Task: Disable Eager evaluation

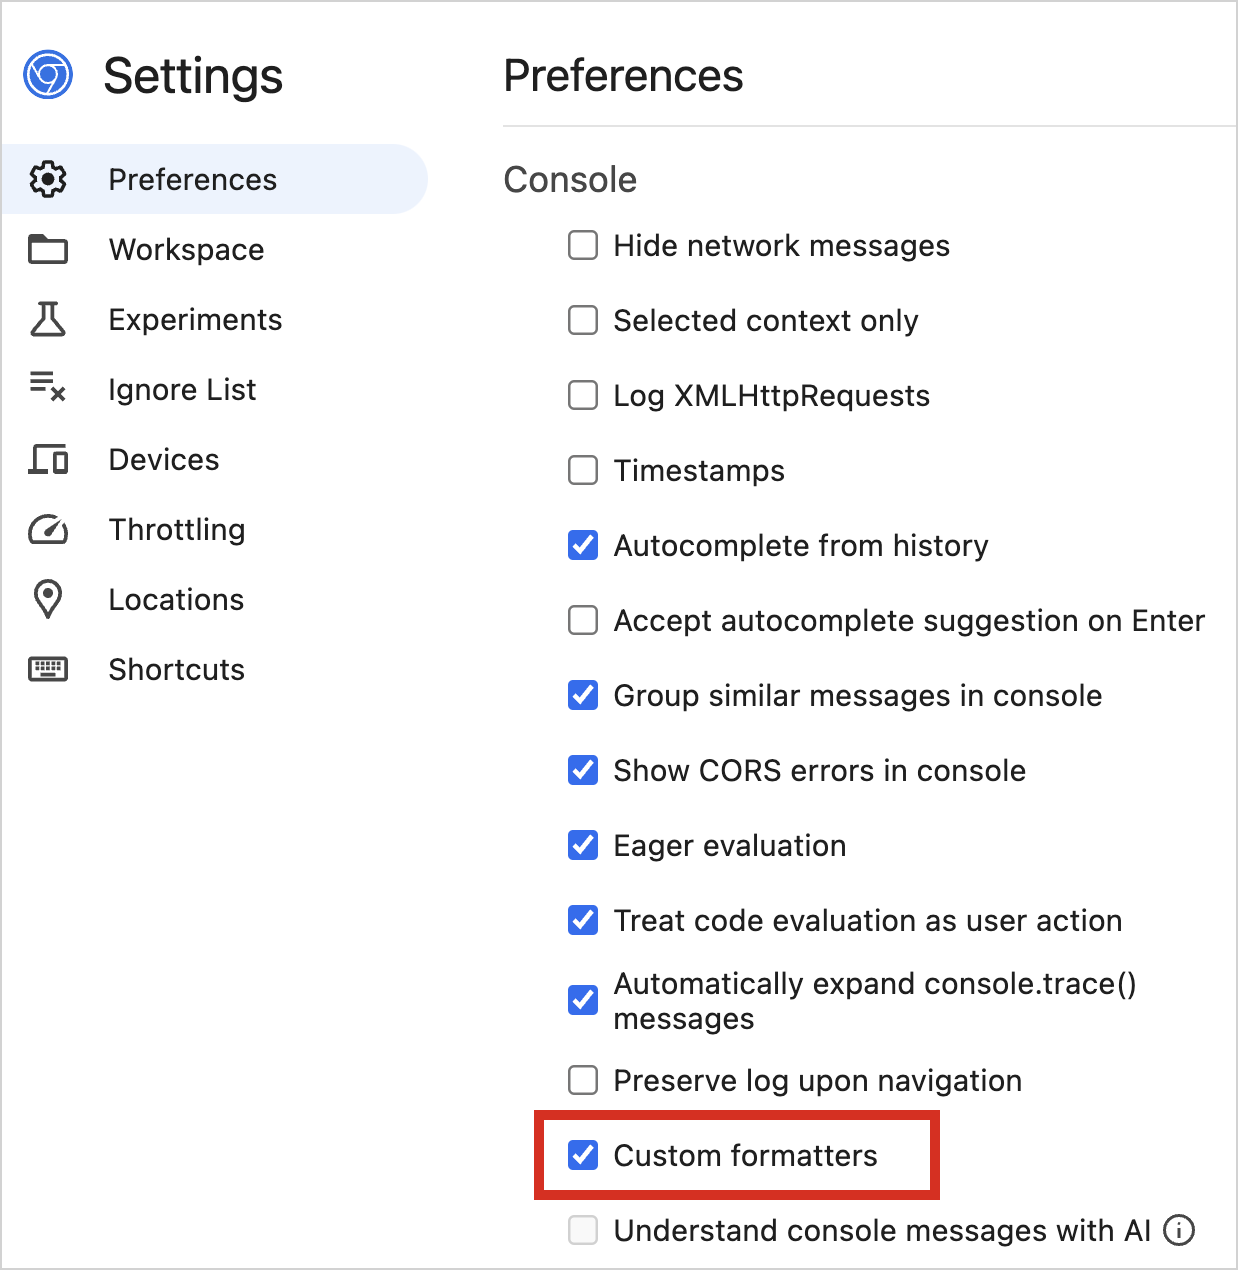Action: coord(582,845)
